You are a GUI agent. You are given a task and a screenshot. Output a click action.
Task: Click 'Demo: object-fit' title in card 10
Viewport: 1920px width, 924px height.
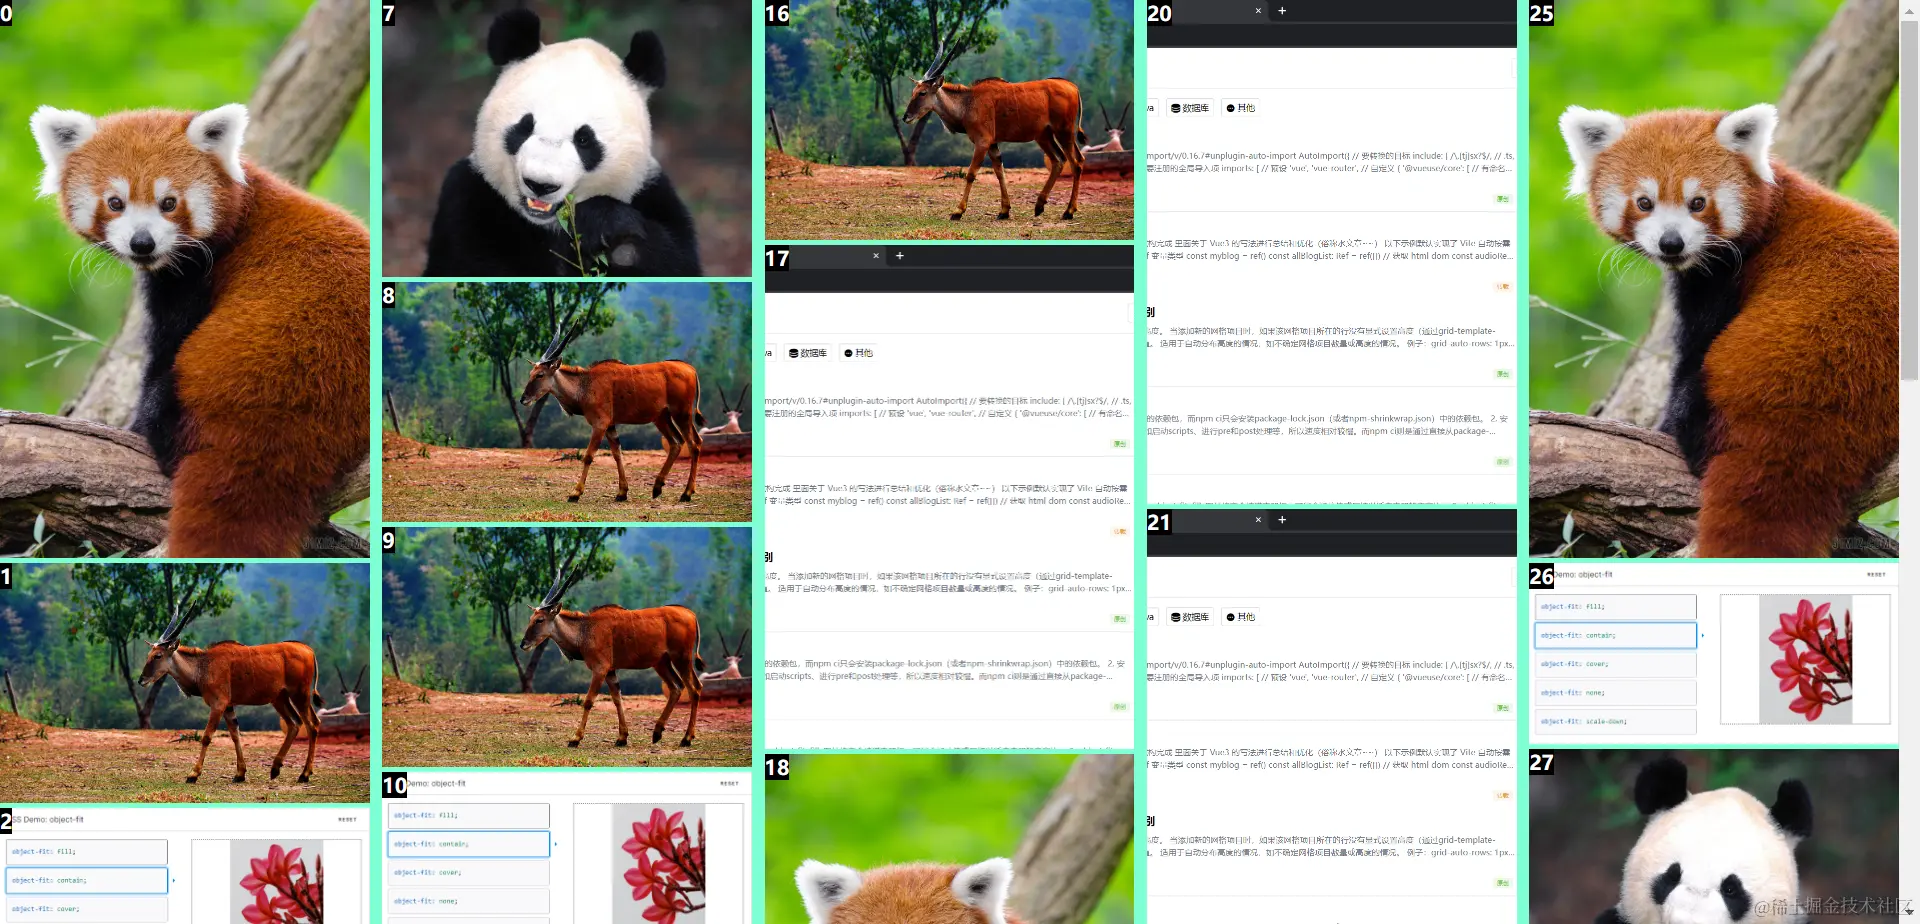pyautogui.click(x=436, y=784)
